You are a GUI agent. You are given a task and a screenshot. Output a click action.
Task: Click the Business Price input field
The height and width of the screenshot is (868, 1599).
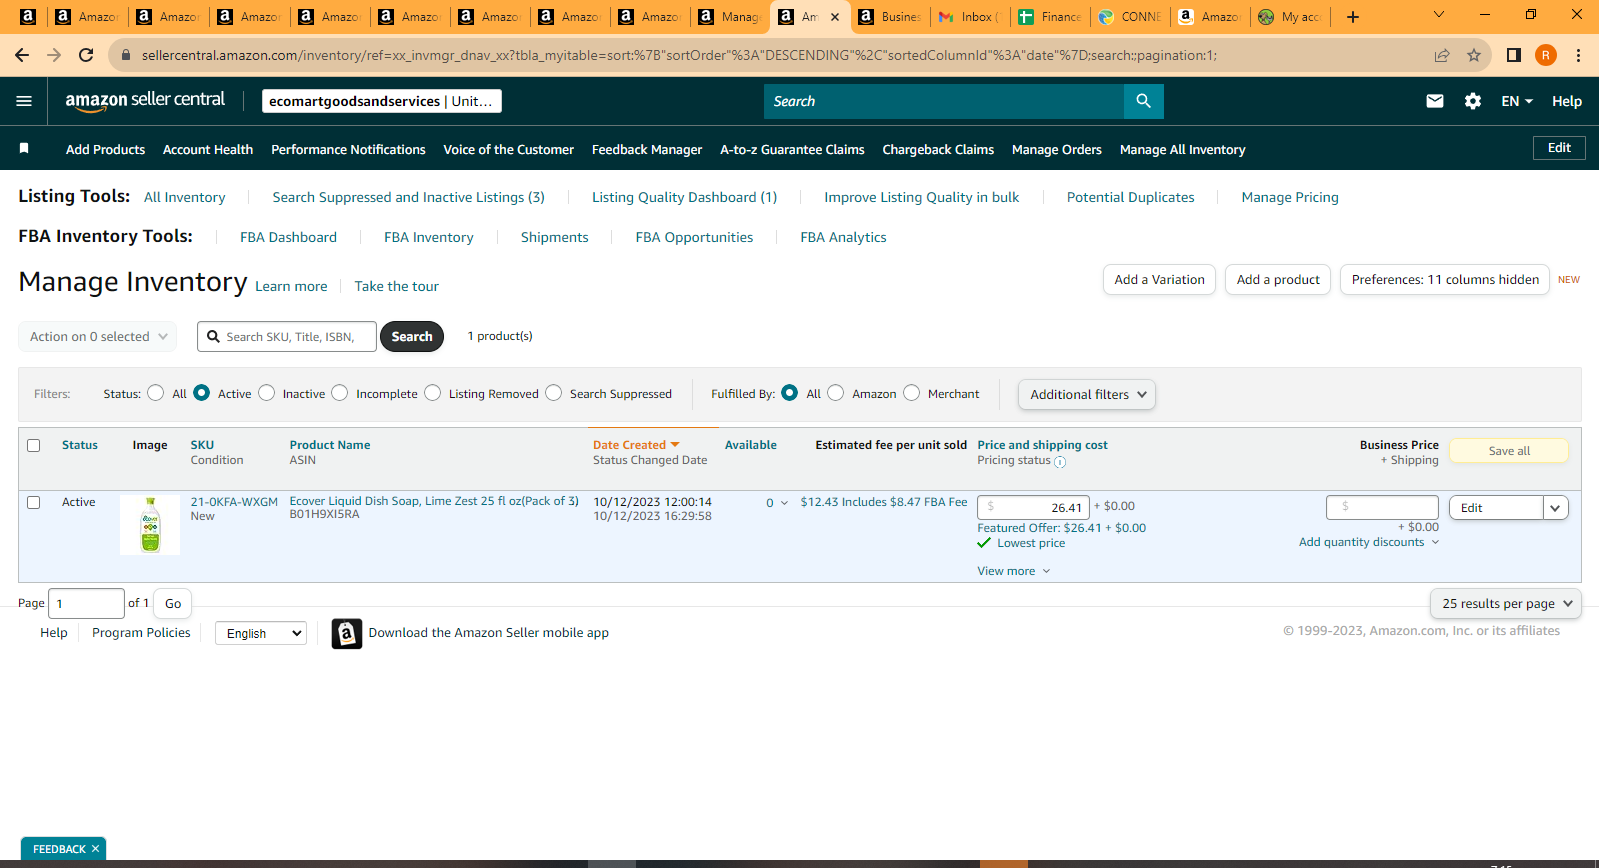[x=1382, y=507]
